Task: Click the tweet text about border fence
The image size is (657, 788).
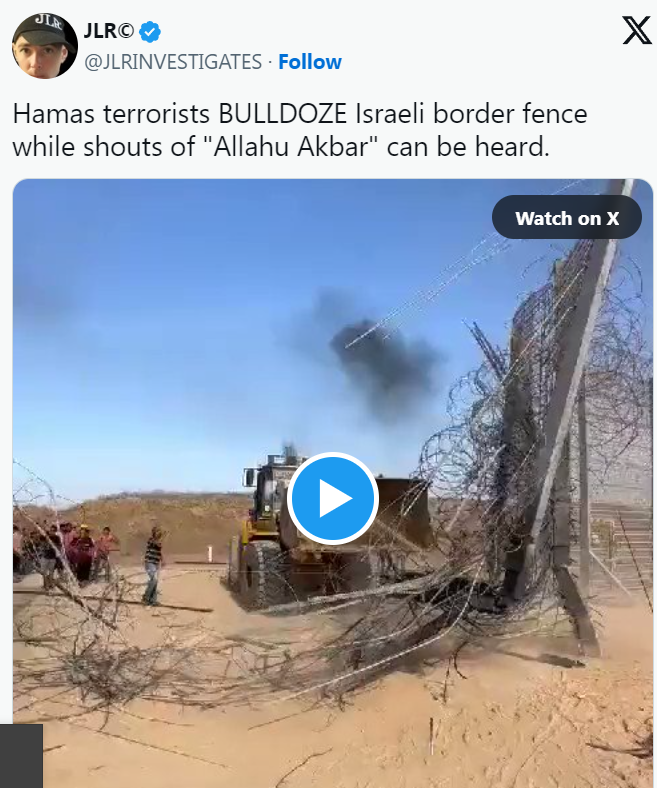Action: click(300, 130)
